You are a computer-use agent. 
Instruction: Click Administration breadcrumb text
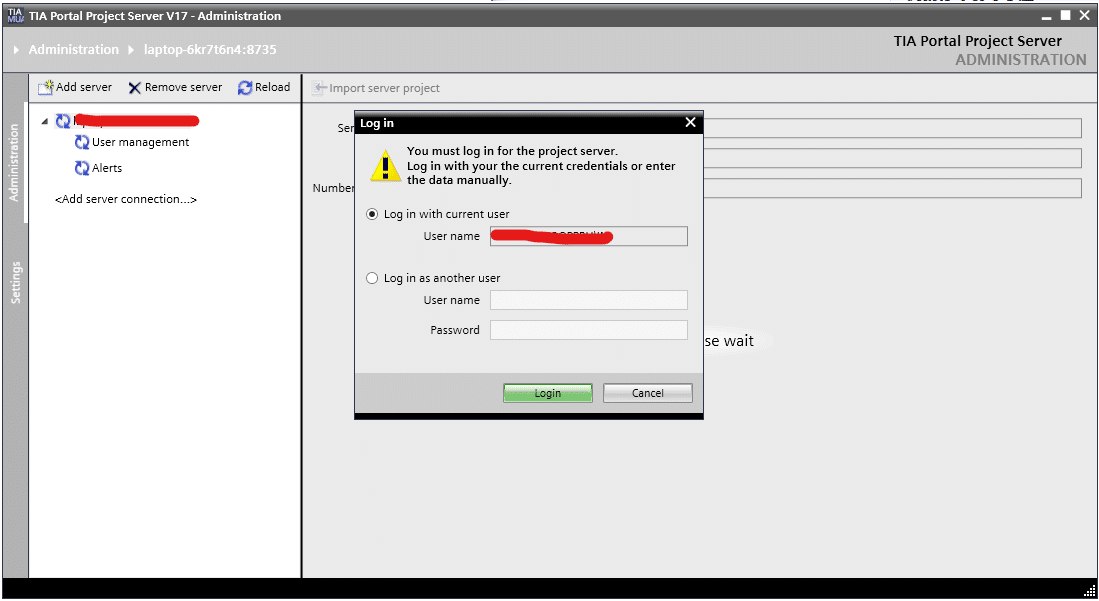[74, 50]
